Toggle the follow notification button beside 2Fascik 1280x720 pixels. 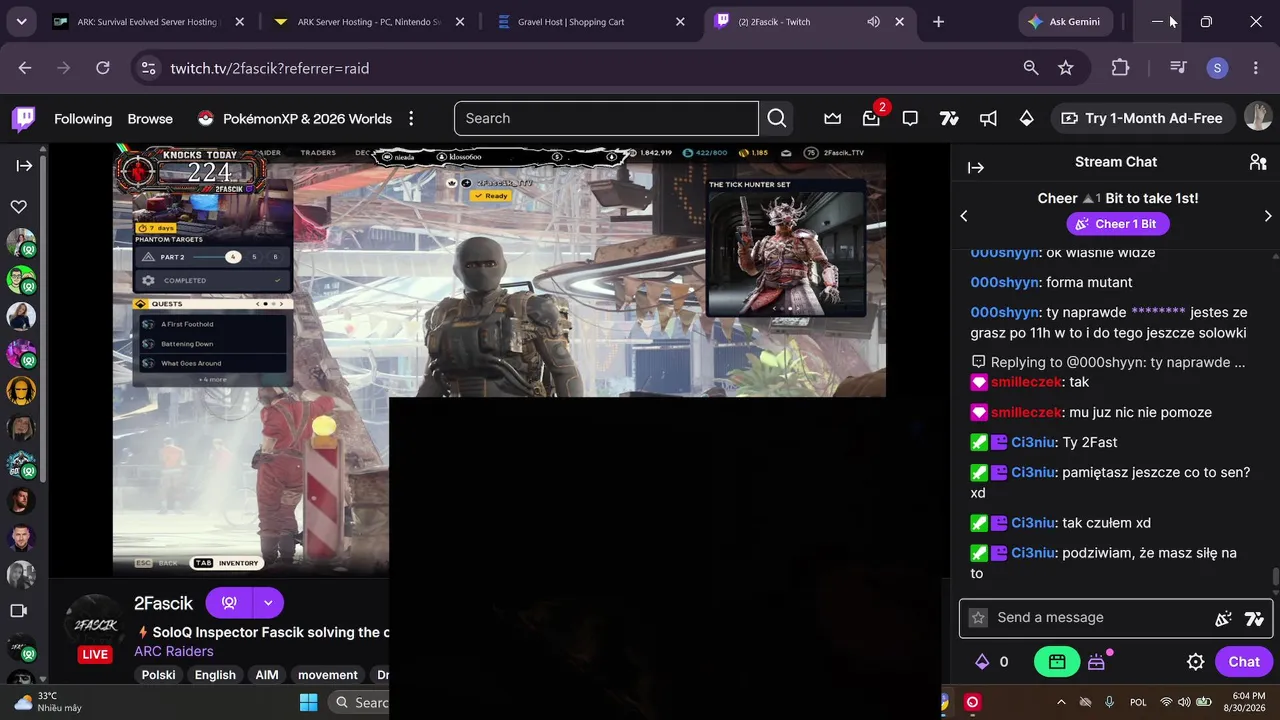(x=229, y=603)
